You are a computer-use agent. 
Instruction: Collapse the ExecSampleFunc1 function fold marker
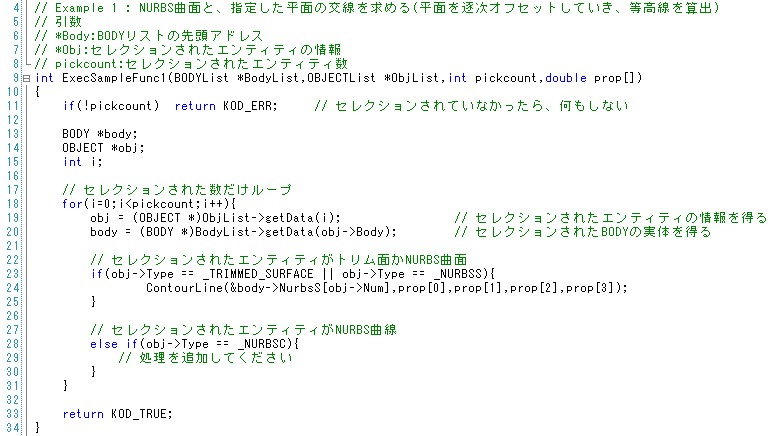26,78
